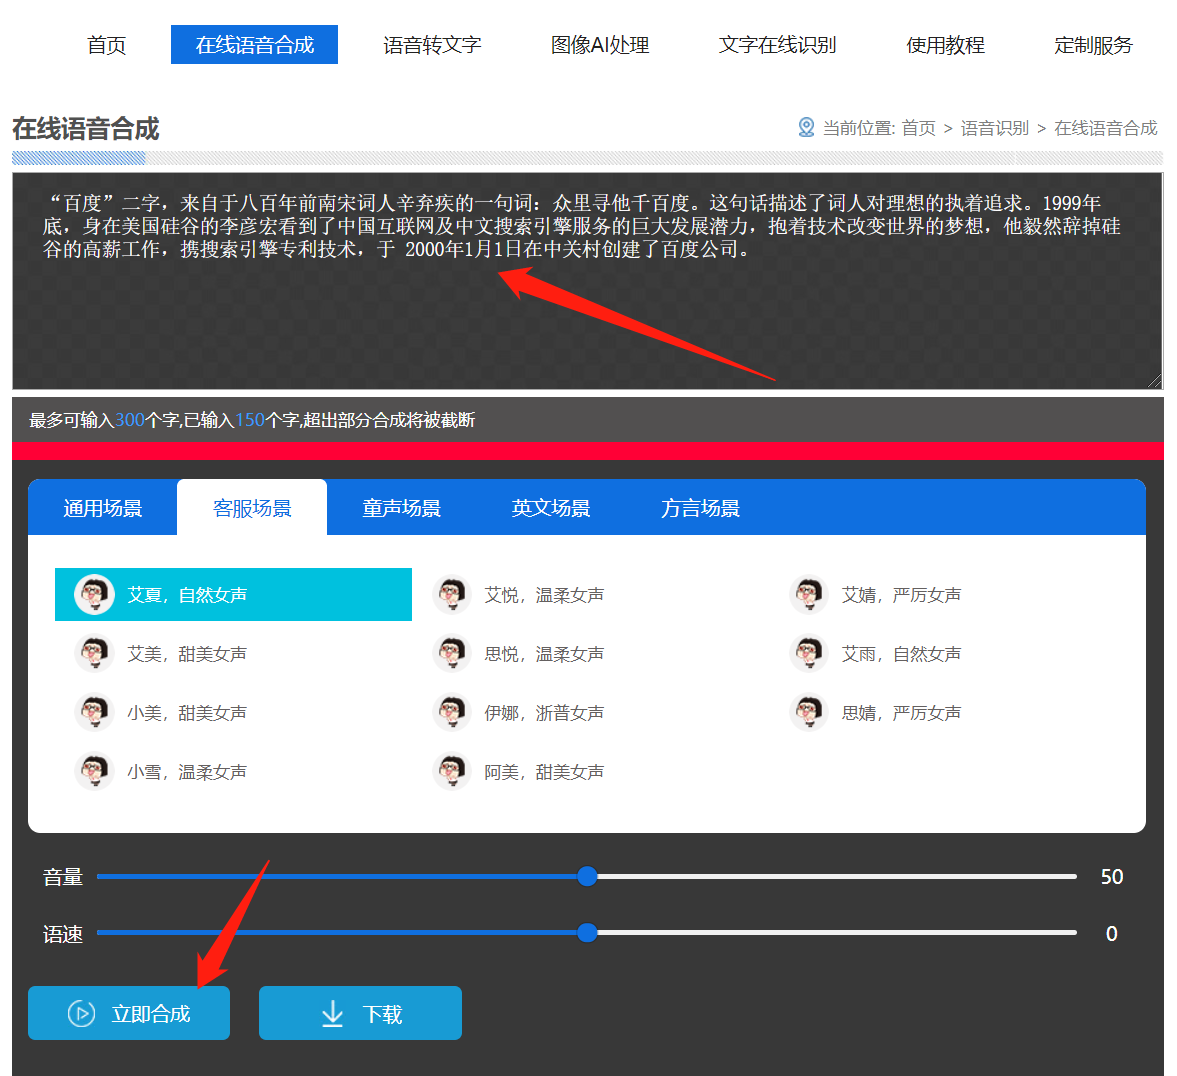Click the 音量 slider handle
The width and height of the screenshot is (1177, 1076).
click(587, 876)
